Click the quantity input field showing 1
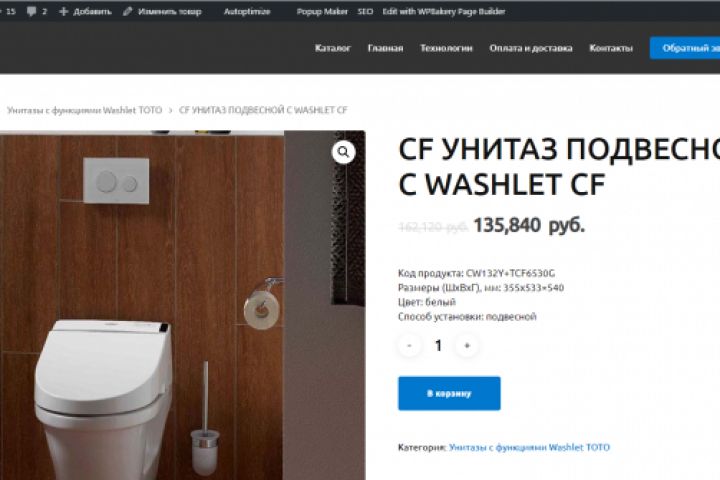 click(x=438, y=345)
